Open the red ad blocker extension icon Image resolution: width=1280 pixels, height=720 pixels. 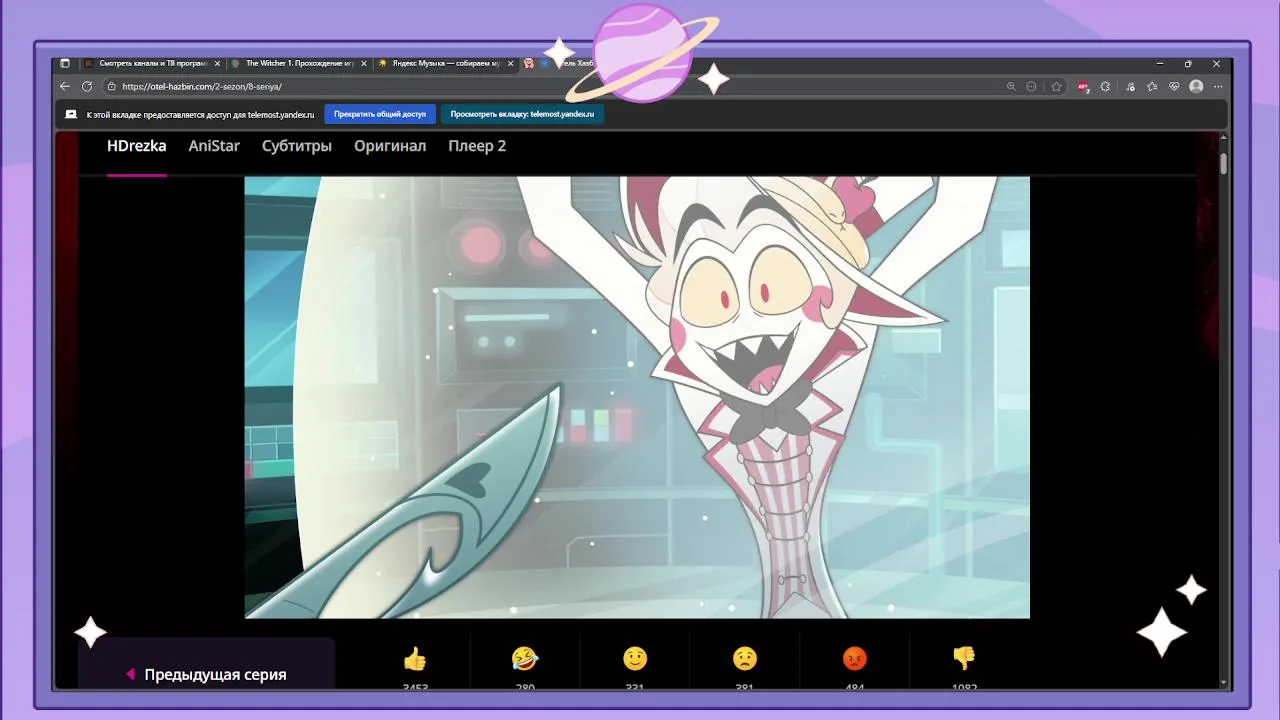point(1084,87)
